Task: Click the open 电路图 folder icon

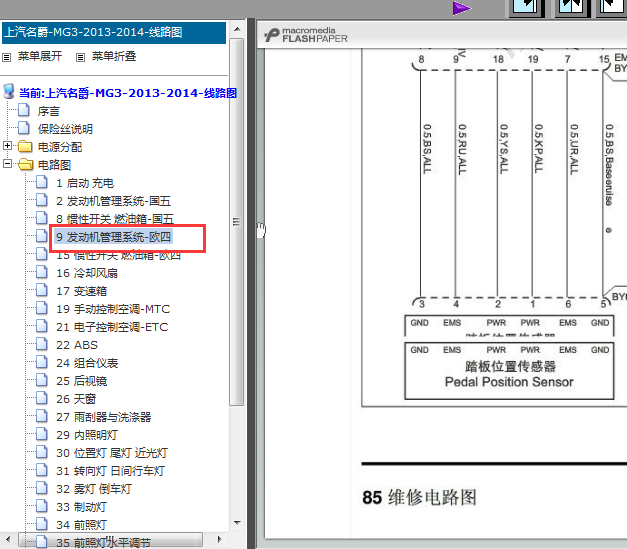Action: point(26,164)
